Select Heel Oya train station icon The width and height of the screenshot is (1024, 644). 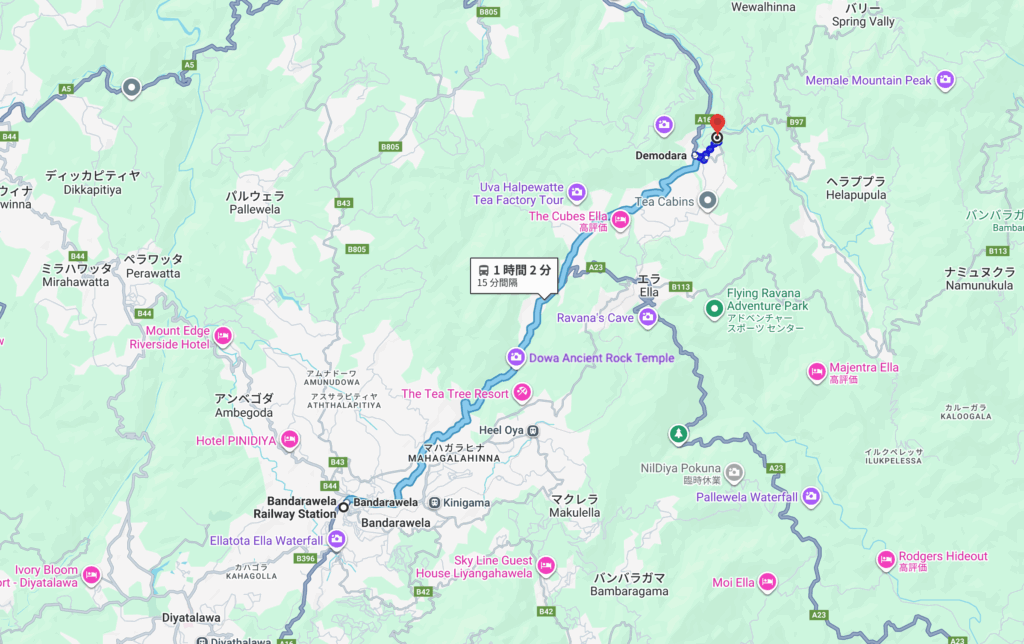pyautogui.click(x=533, y=430)
